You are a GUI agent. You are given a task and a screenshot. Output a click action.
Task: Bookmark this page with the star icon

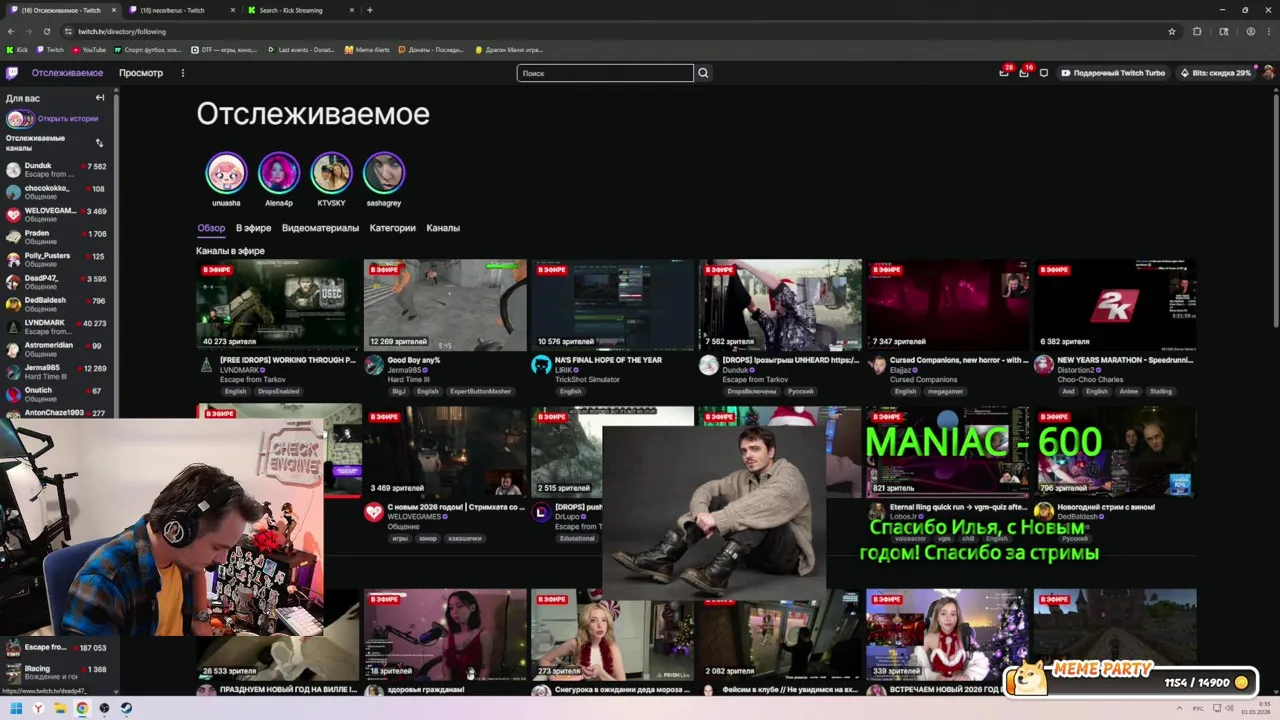1172,31
